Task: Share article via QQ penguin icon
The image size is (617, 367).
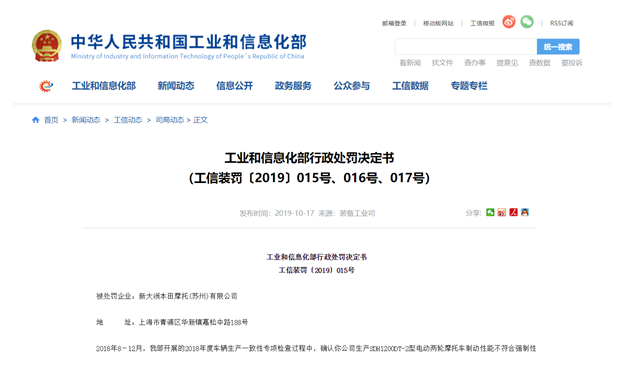Action: pos(525,212)
